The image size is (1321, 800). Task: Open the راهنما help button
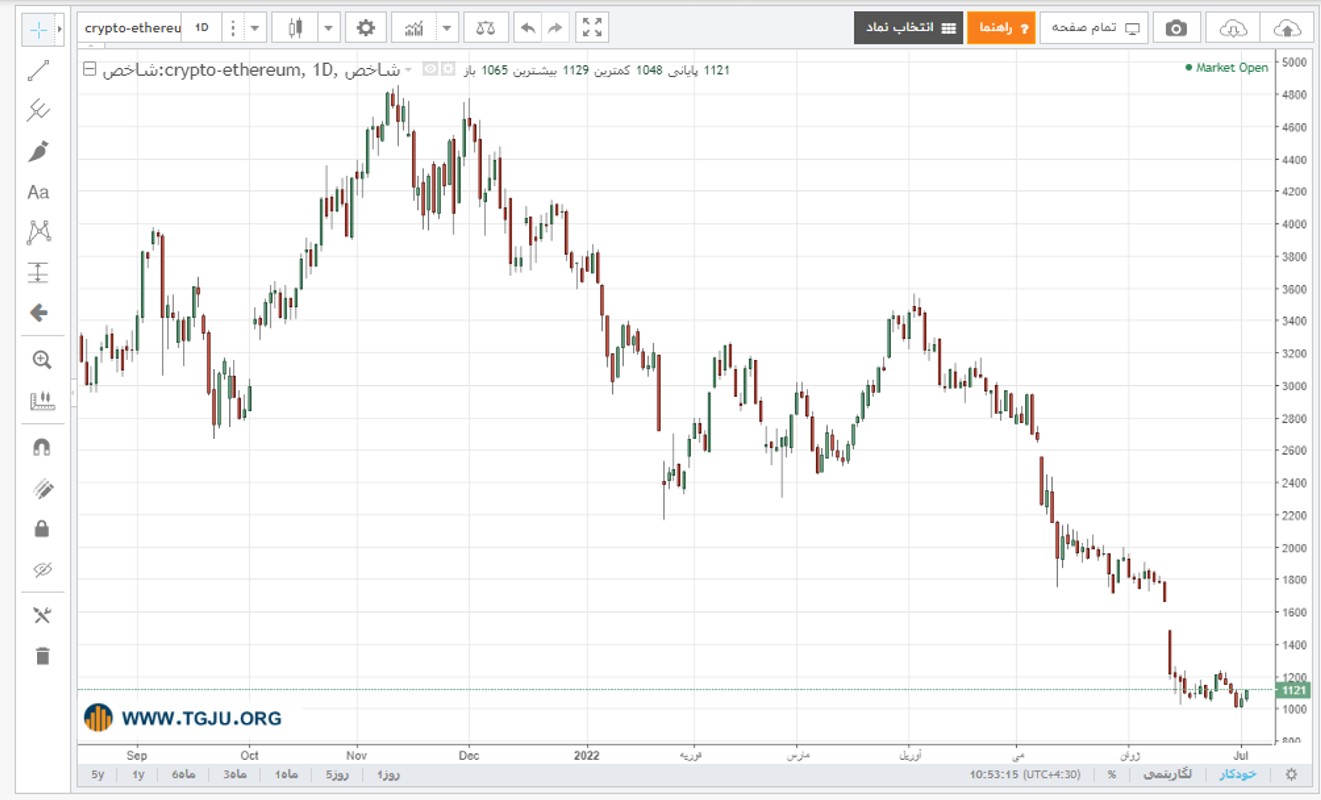1001,28
